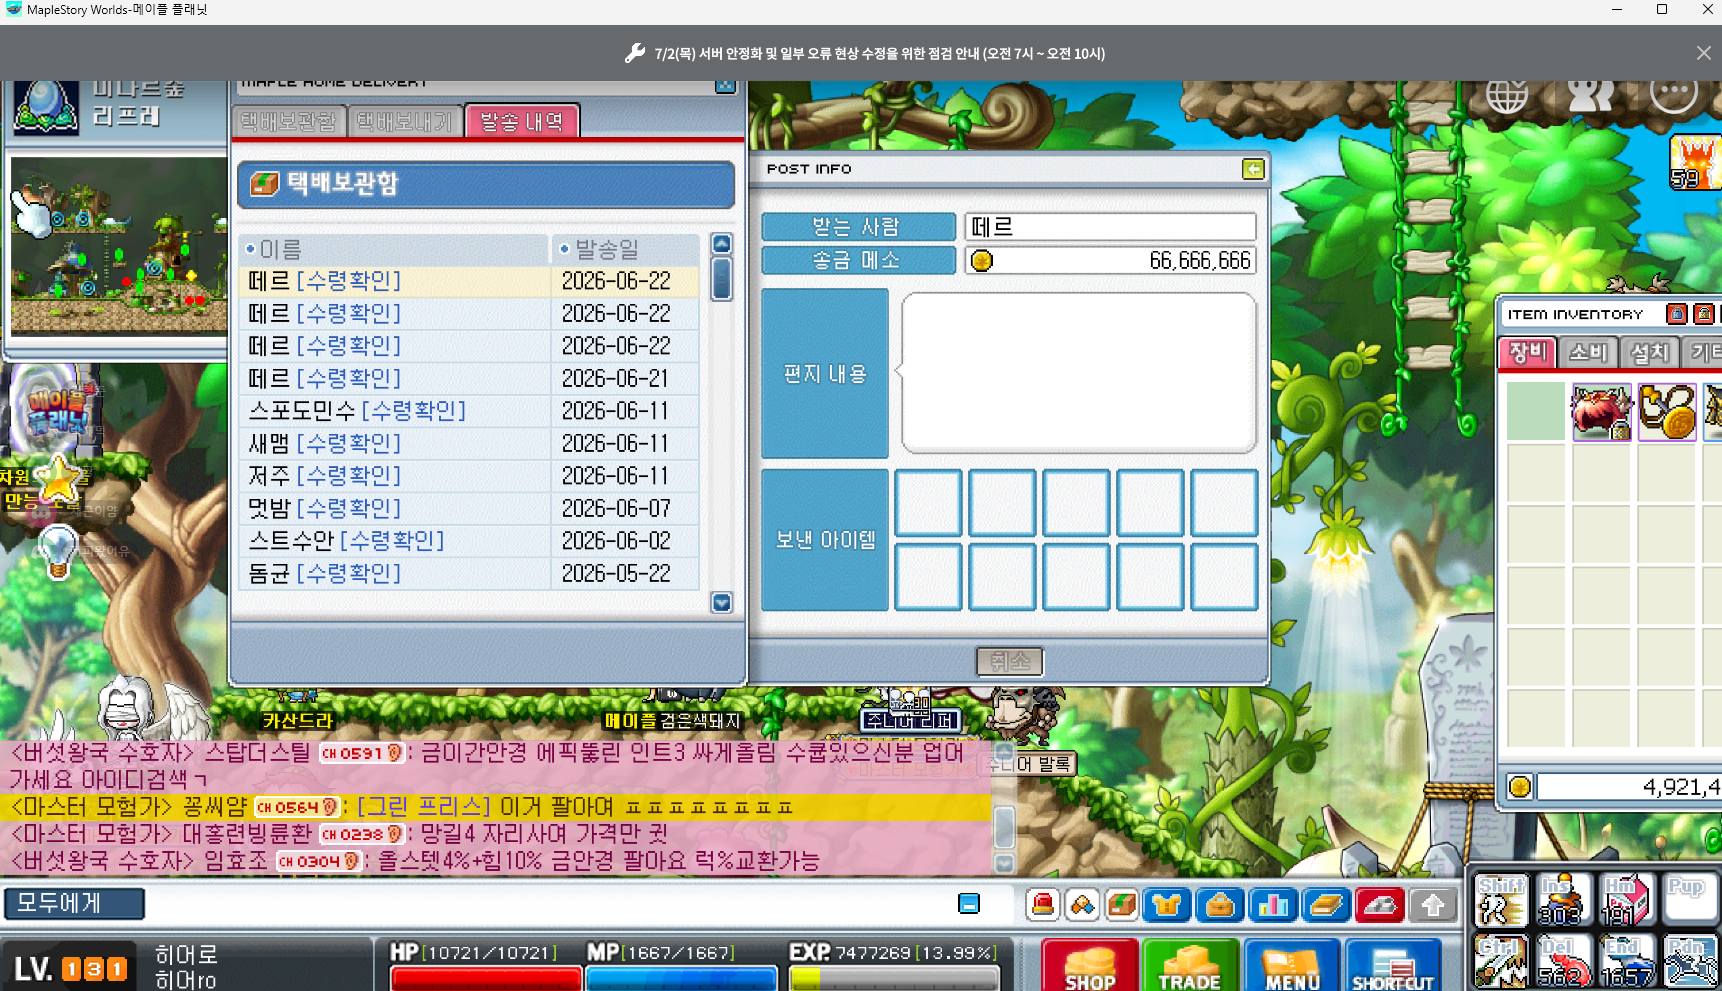
Task: Open the SHORTCUT button
Action: click(x=1394, y=966)
